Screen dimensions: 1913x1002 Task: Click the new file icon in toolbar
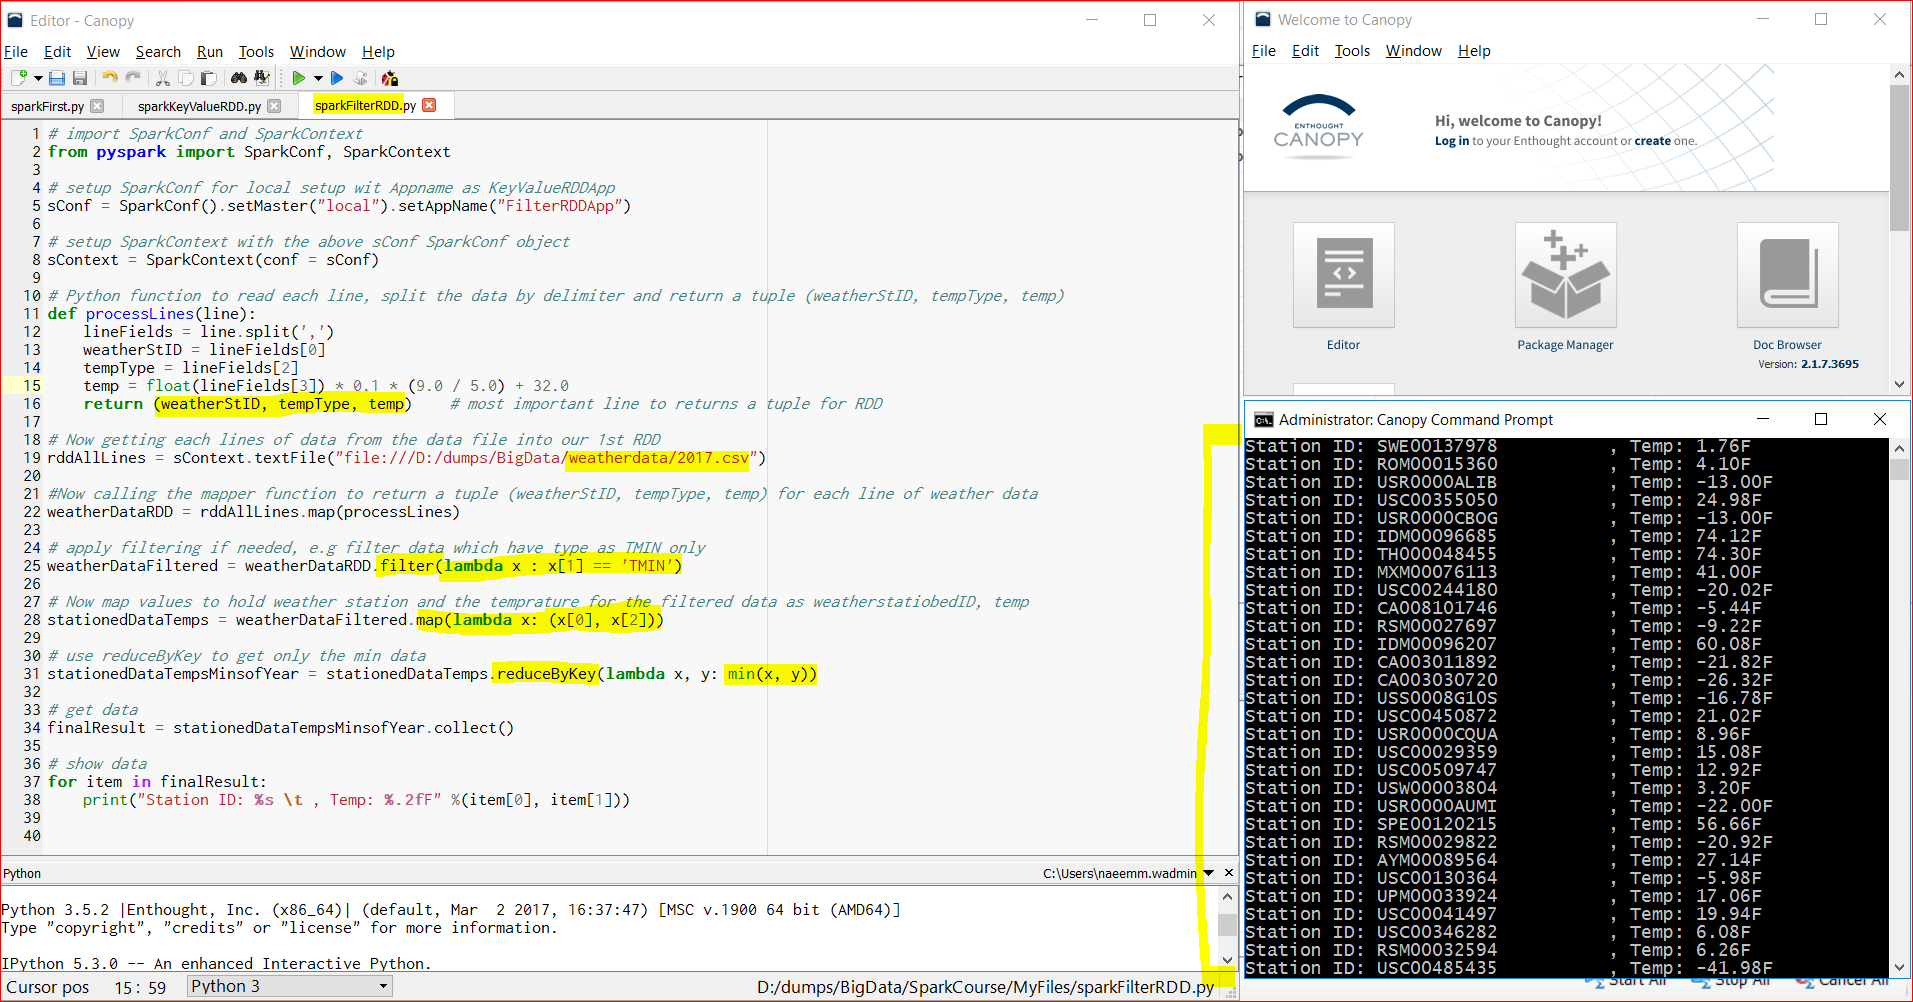click(x=18, y=78)
